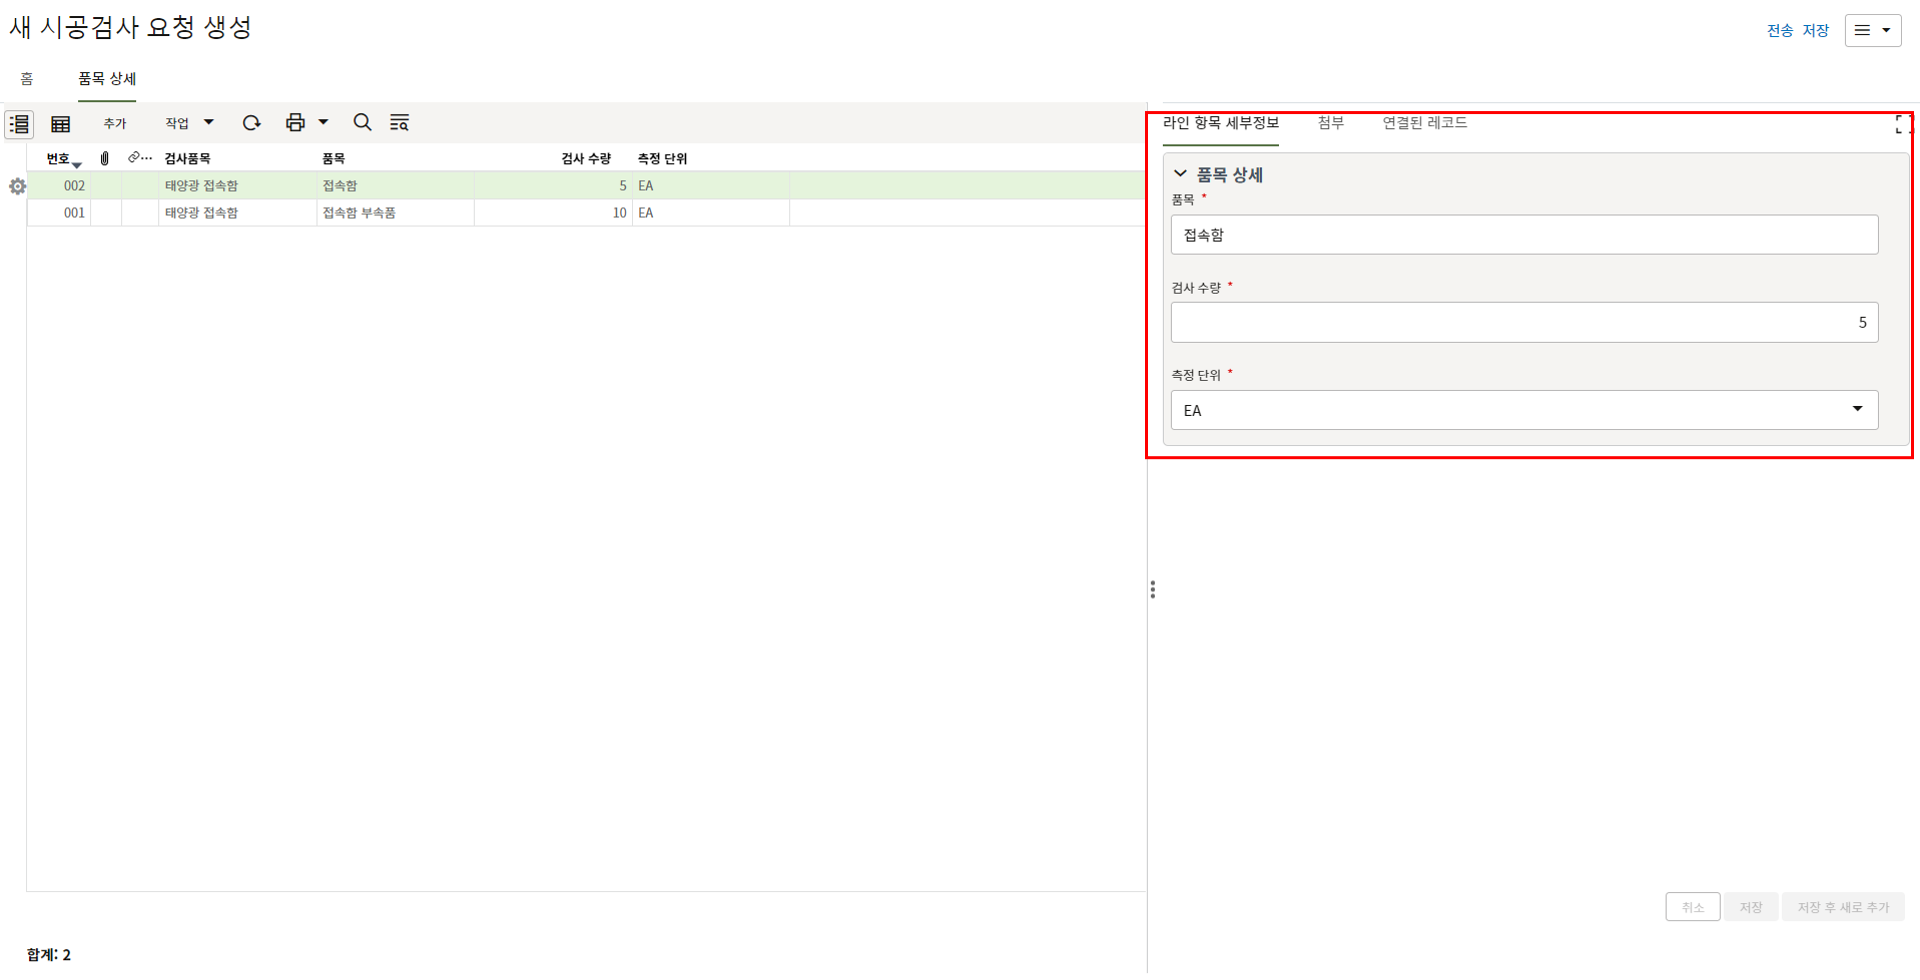Open the advanced filter search icon
Screen dimensions: 1920x980
pyautogui.click(x=399, y=123)
